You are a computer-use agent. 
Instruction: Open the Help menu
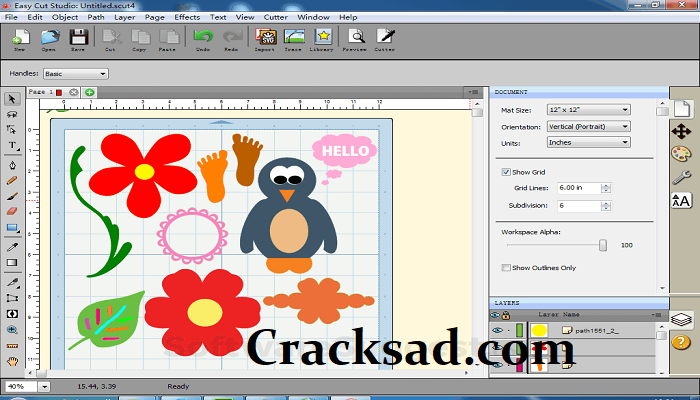click(x=348, y=17)
